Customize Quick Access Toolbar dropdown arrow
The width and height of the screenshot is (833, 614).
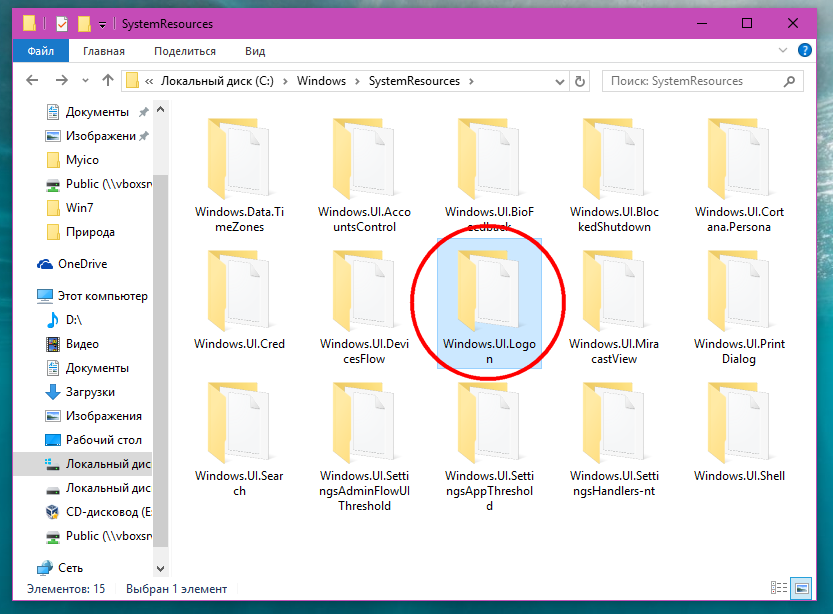(x=103, y=24)
